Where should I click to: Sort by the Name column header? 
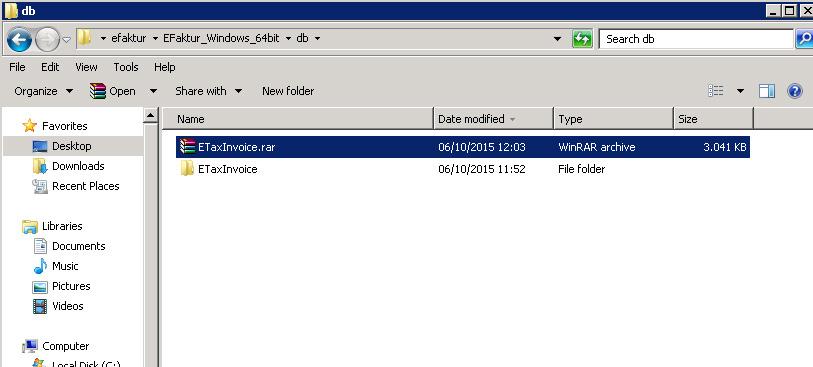298,119
